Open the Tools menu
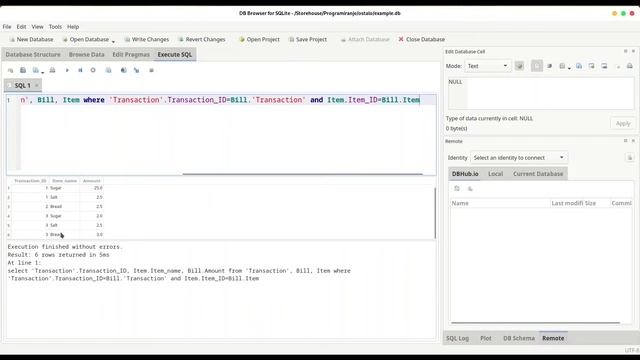640x360 pixels. [56, 27]
